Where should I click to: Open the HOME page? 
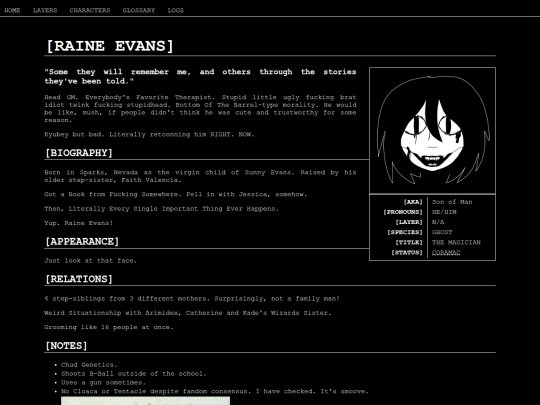coord(12,10)
